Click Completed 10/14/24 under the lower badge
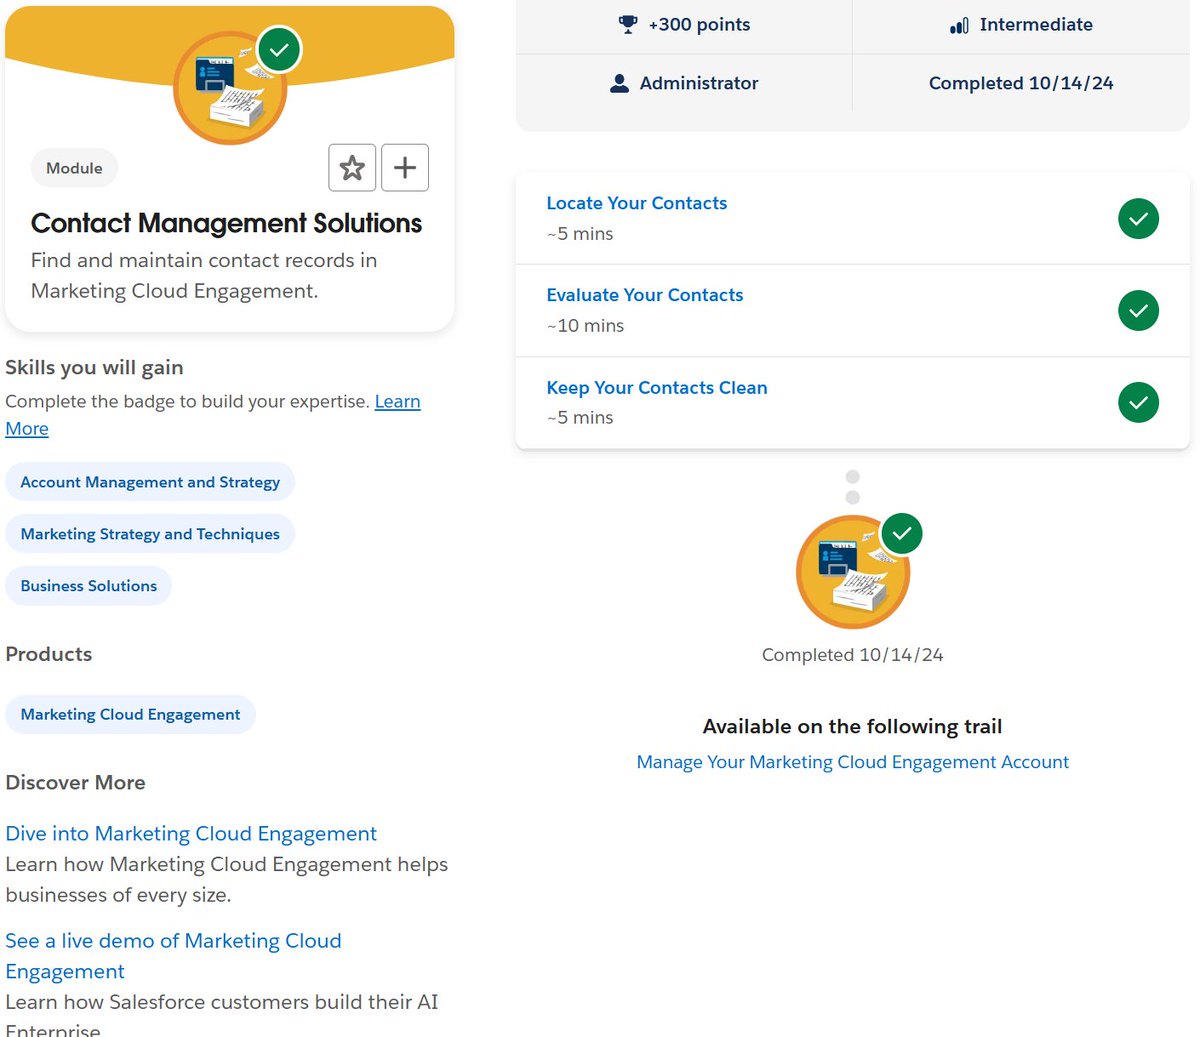1200x1037 pixels. coord(853,655)
